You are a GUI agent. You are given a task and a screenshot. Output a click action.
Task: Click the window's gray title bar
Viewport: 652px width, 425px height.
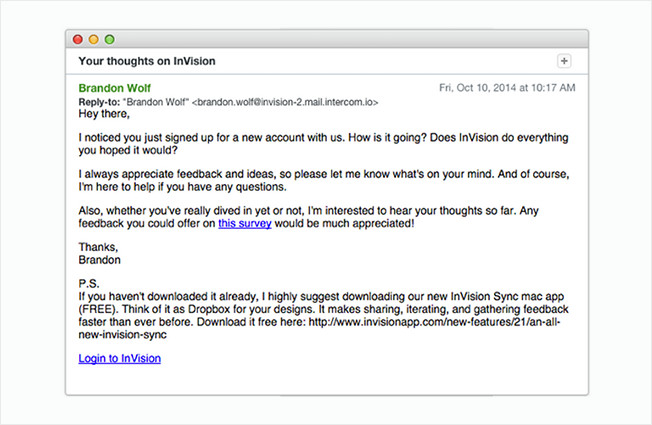(327, 40)
